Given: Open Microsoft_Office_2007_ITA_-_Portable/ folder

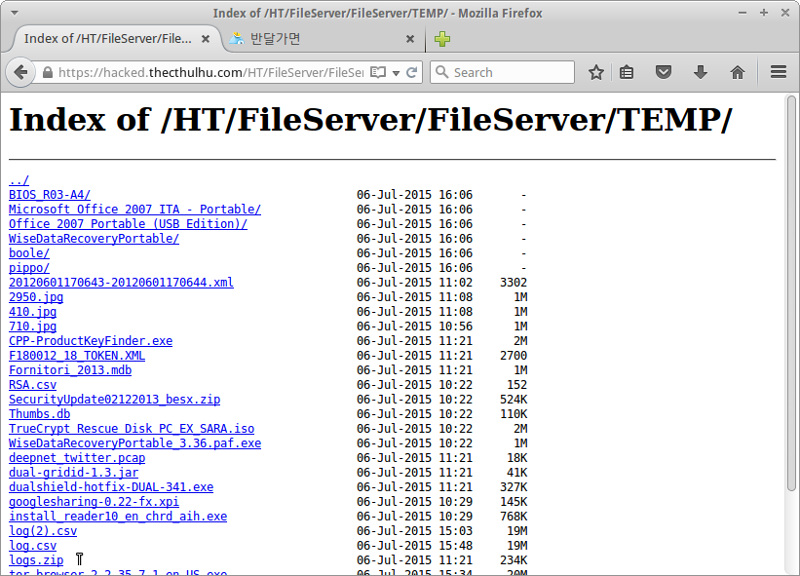Looking at the screenshot, I should click(135, 209).
